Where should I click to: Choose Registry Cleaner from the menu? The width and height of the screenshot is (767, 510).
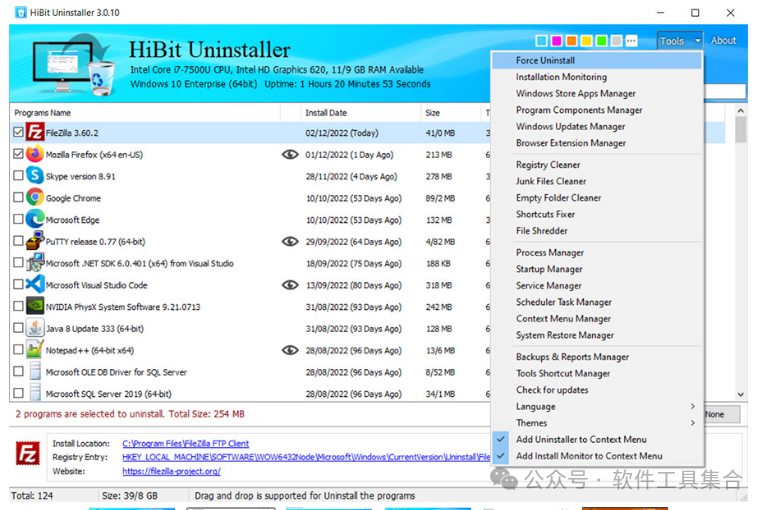coord(597,165)
